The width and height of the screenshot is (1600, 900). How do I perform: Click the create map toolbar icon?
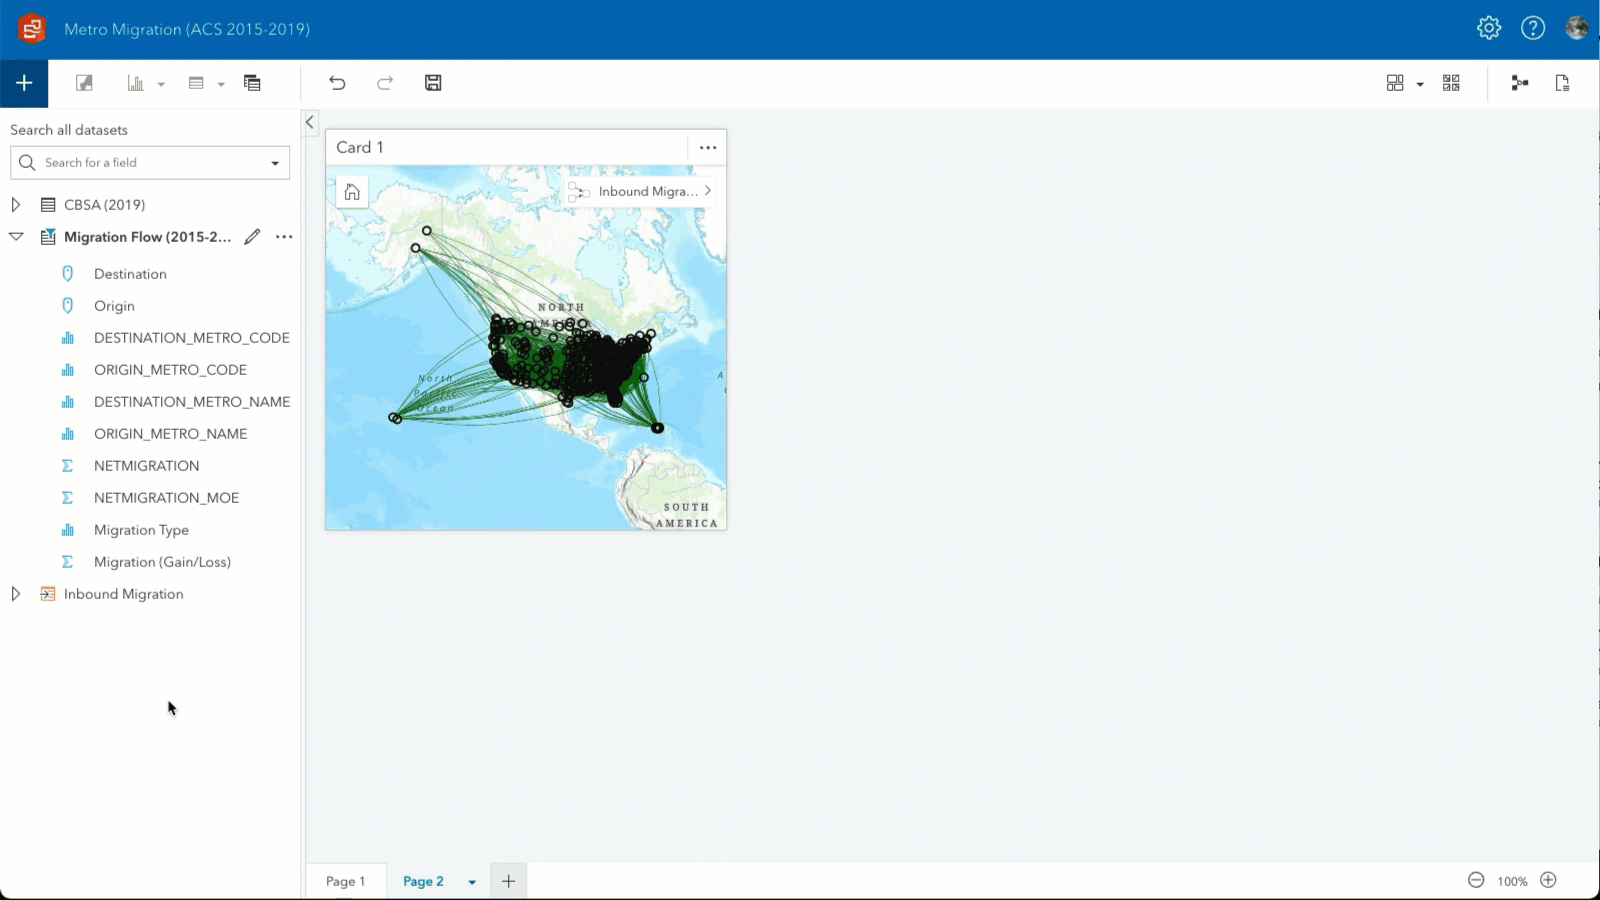[84, 83]
